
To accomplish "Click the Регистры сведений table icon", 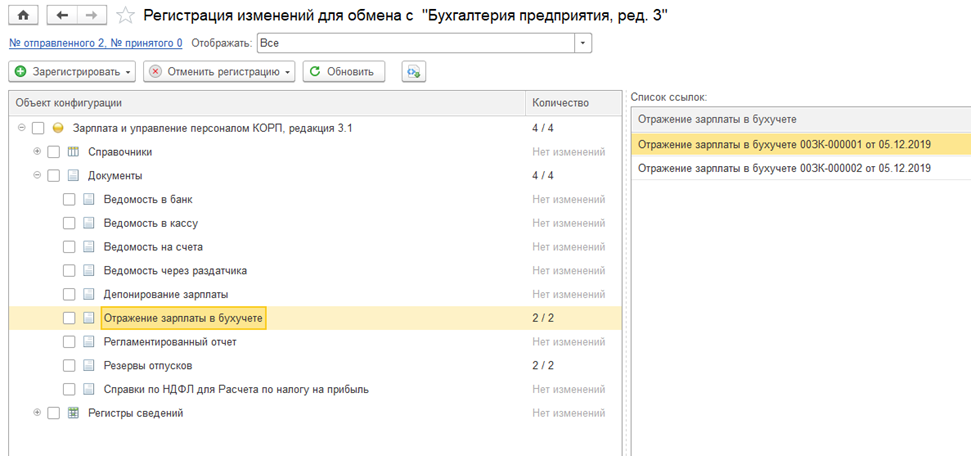I will pyautogui.click(x=73, y=413).
